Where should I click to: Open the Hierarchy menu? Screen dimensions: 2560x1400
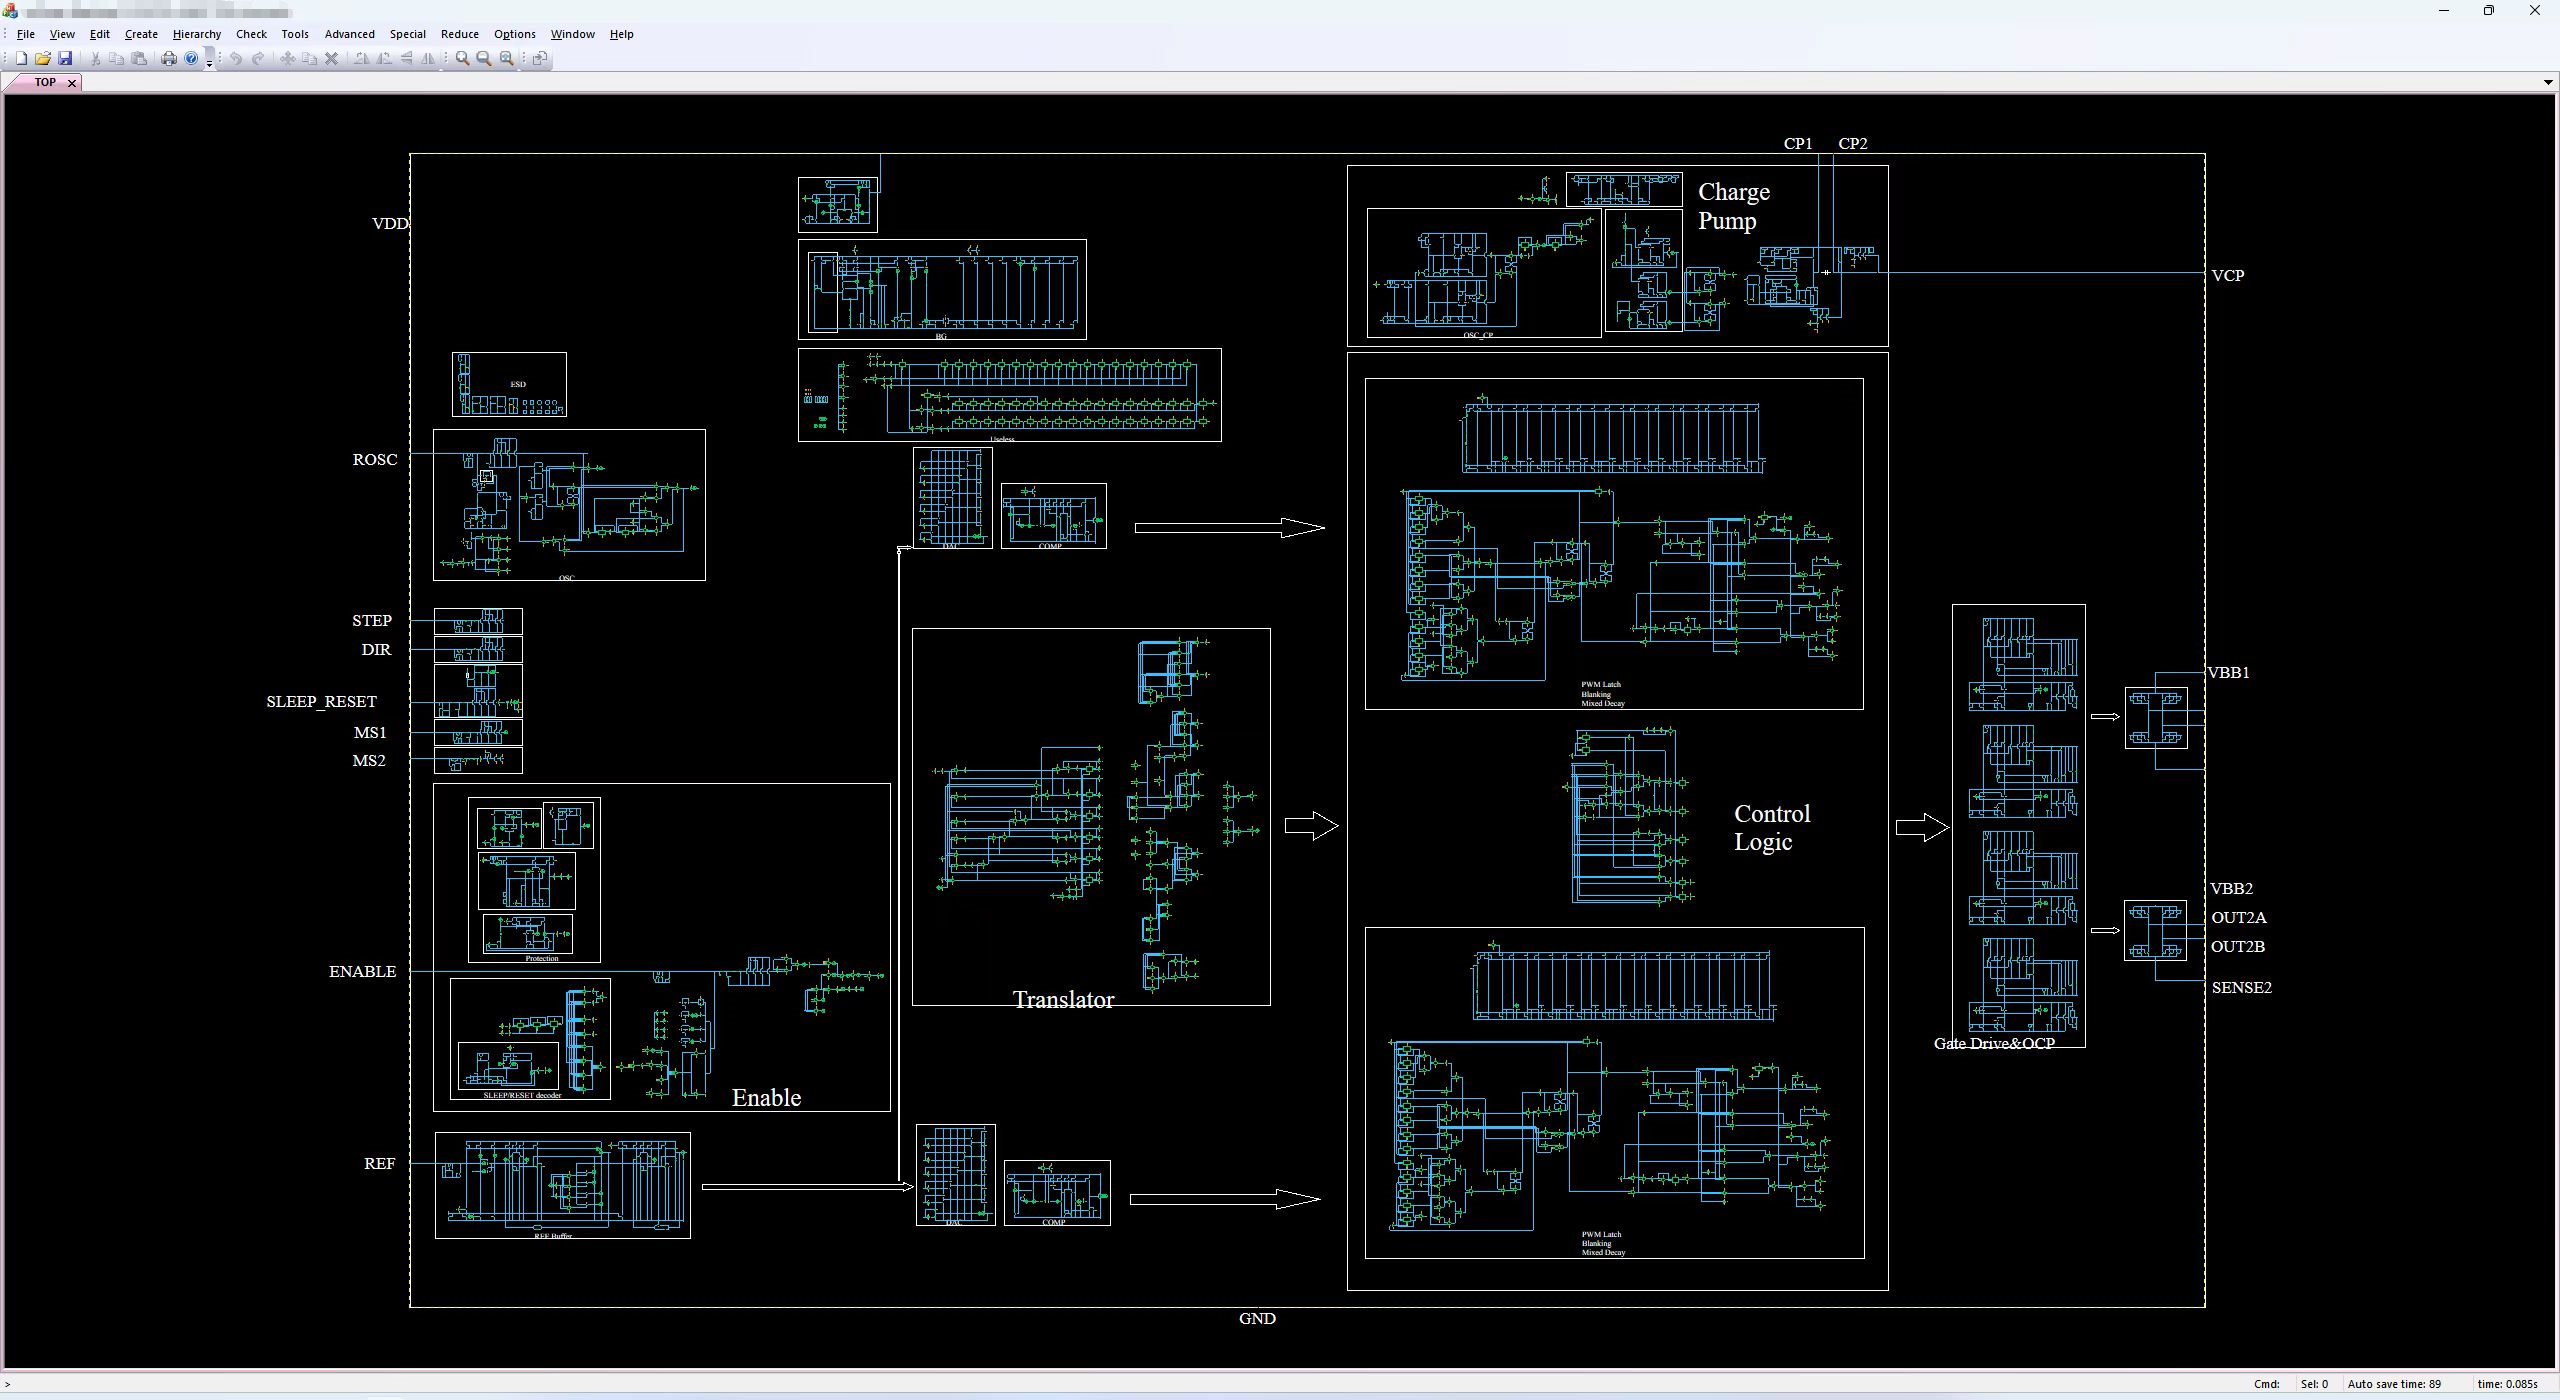point(196,34)
